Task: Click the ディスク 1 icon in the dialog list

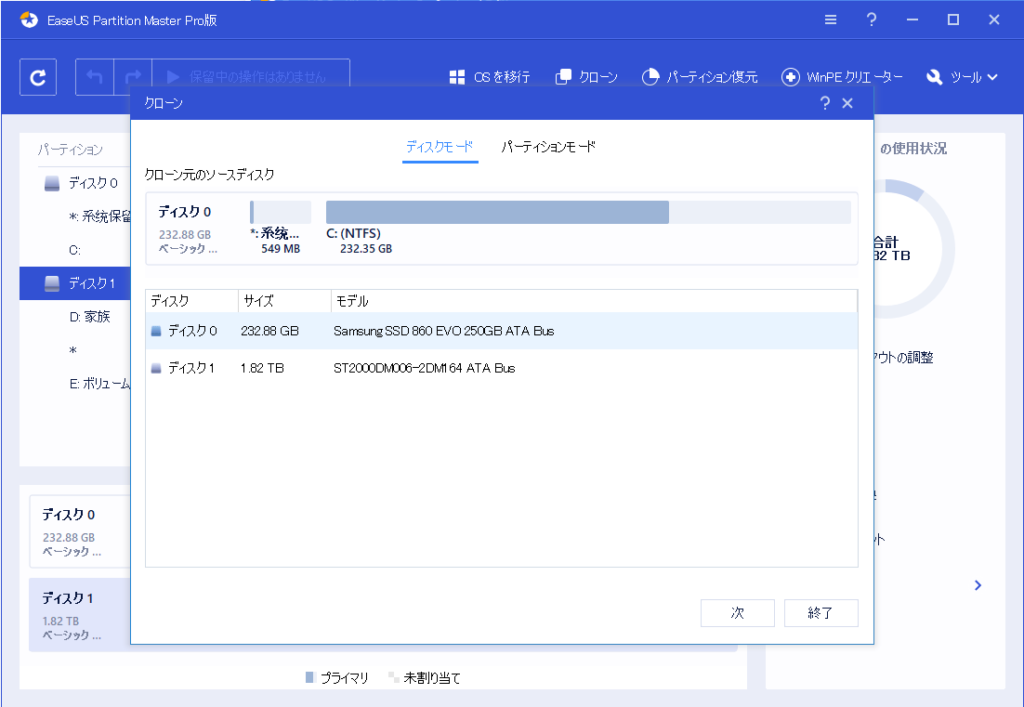Action: 156,368
